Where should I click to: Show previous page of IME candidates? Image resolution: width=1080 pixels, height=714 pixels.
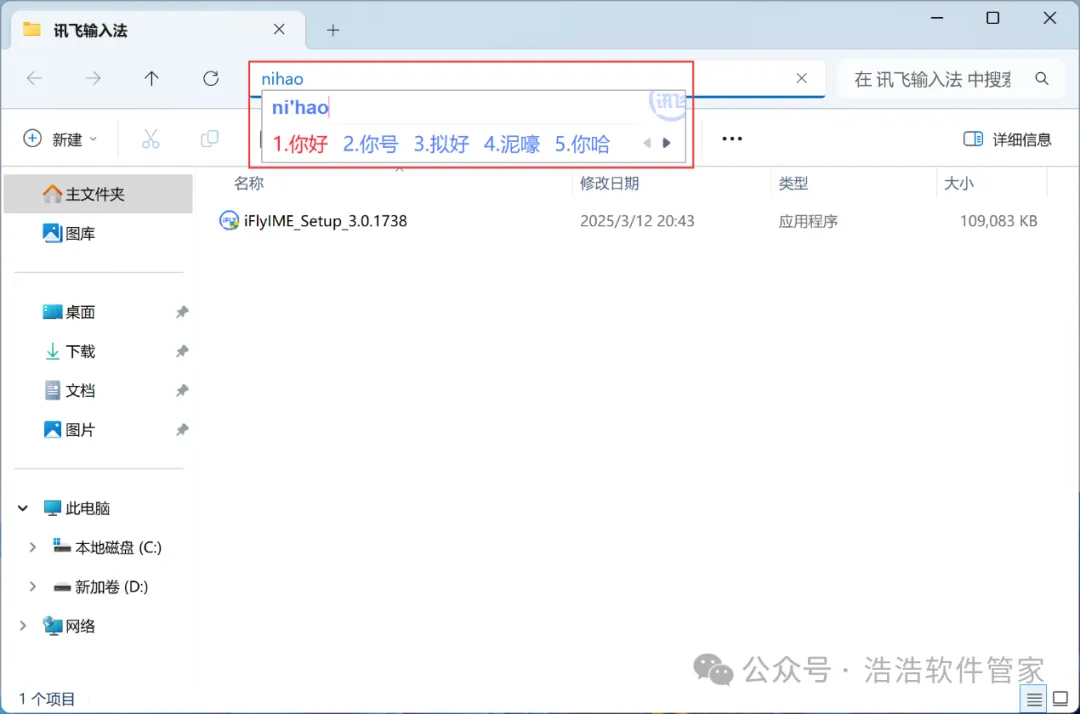pyautogui.click(x=647, y=143)
